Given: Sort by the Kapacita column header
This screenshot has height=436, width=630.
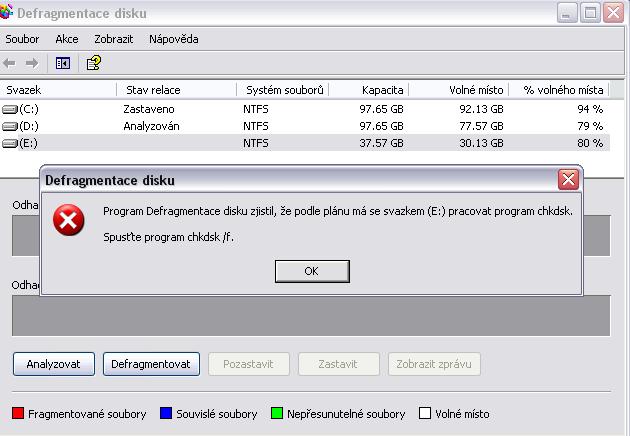Looking at the screenshot, I should pos(368,90).
